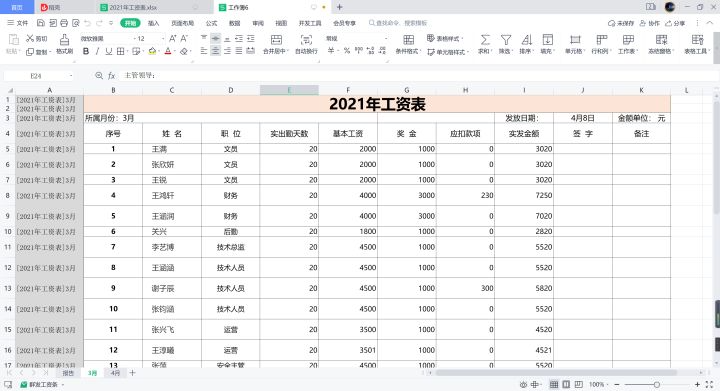The width and height of the screenshot is (720, 391).
Task: Click the Rows and Columns (行和列) icon
Action: [601, 40]
